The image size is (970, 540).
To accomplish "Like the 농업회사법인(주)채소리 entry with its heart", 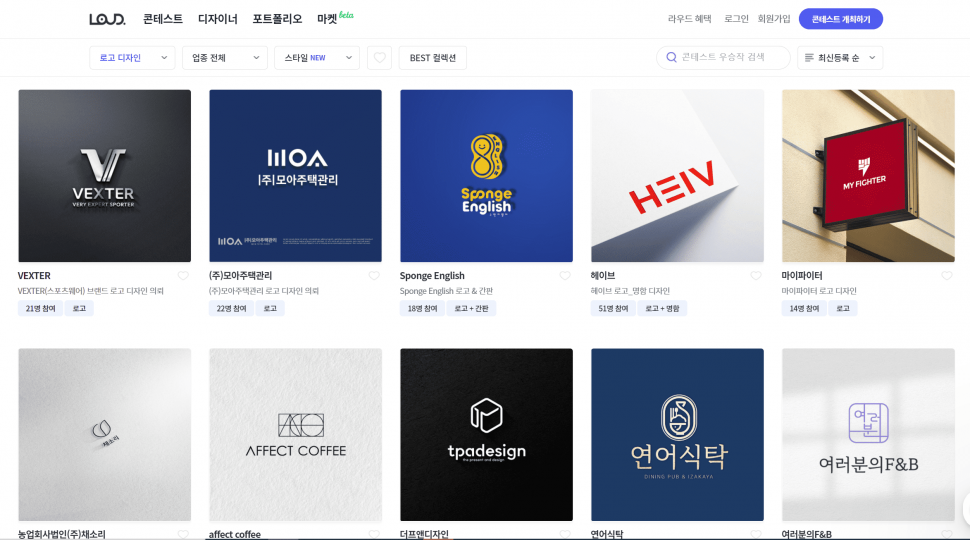I will click(183, 534).
